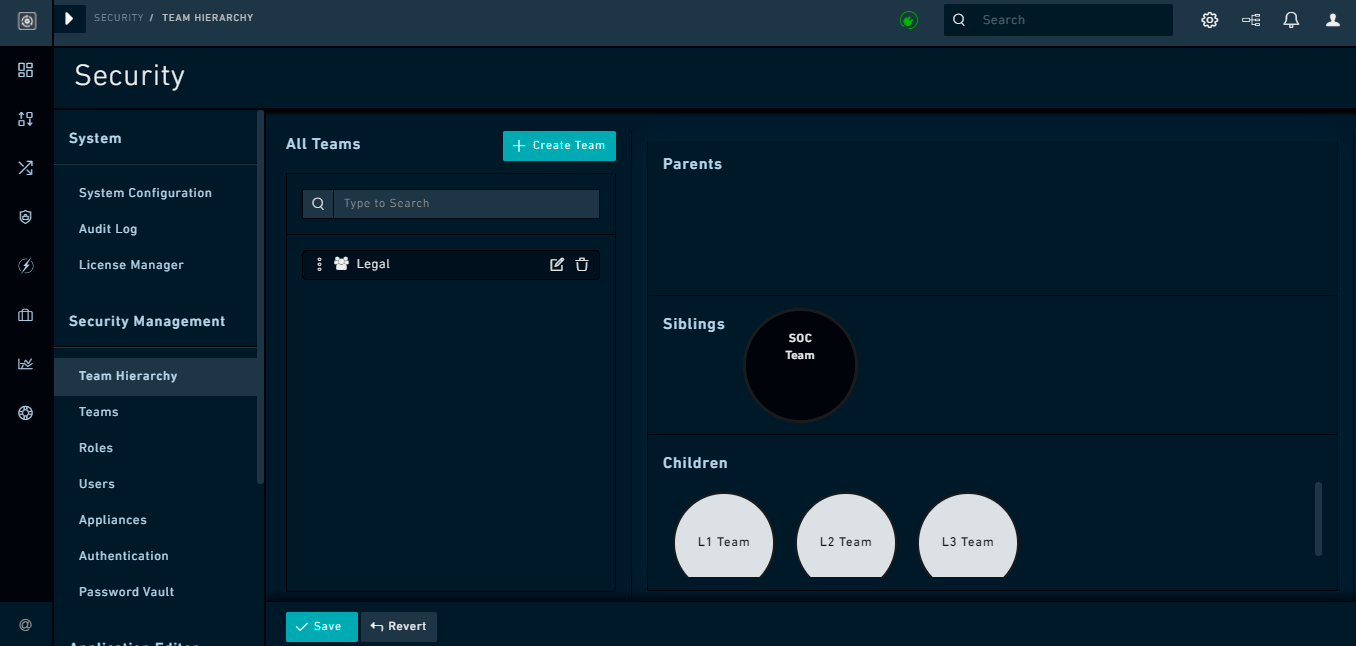
Task: Click the Children section heading
Action: click(x=695, y=463)
